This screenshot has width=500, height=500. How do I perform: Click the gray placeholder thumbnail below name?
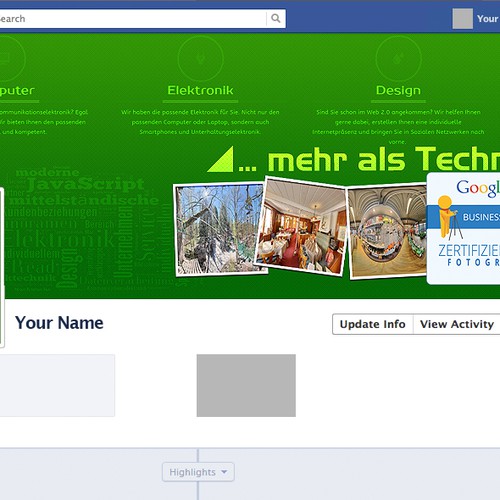coord(246,385)
